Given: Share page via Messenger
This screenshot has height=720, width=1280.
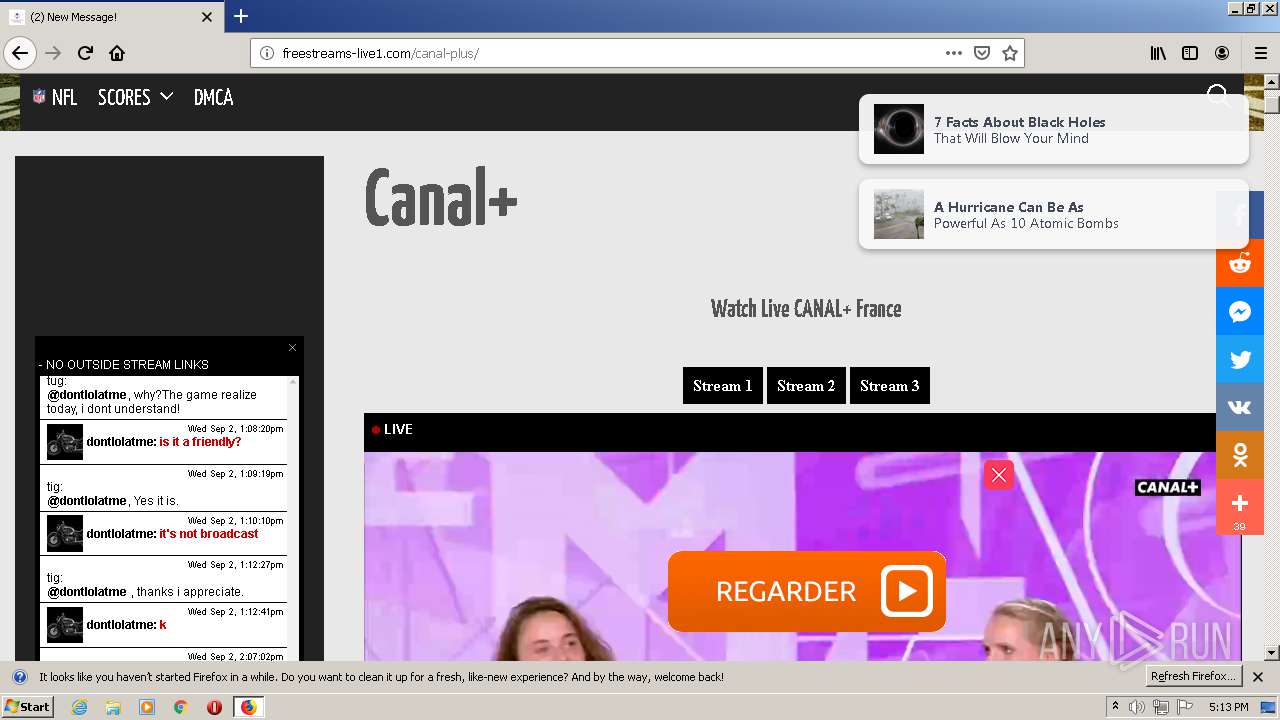Looking at the screenshot, I should pos(1240,311).
